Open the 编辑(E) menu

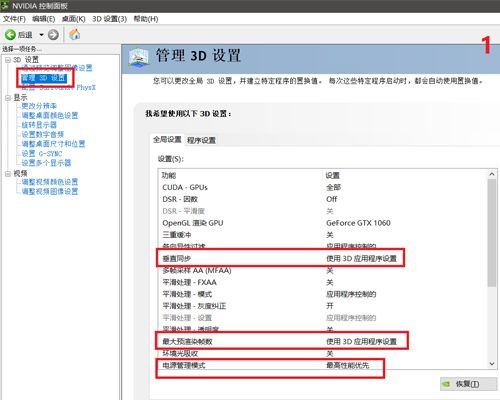(44, 19)
